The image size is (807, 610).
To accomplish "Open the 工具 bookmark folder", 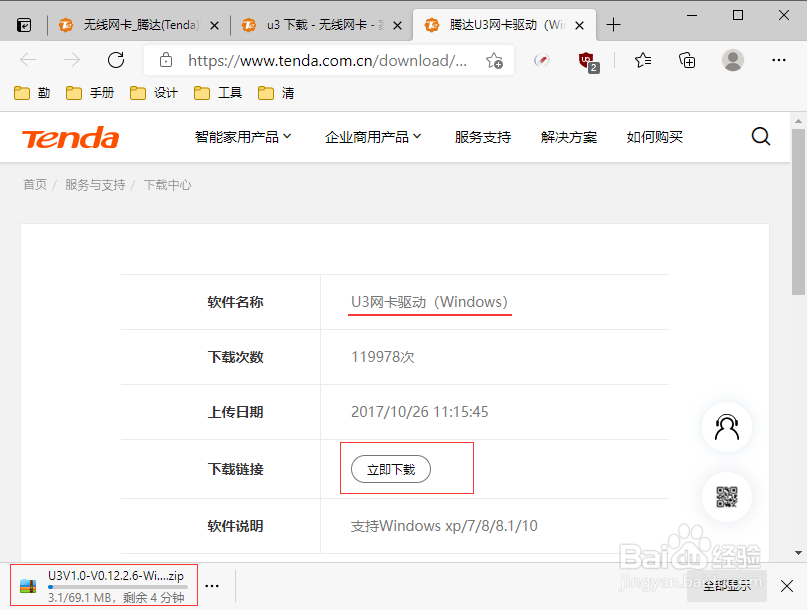I will tap(218, 93).
